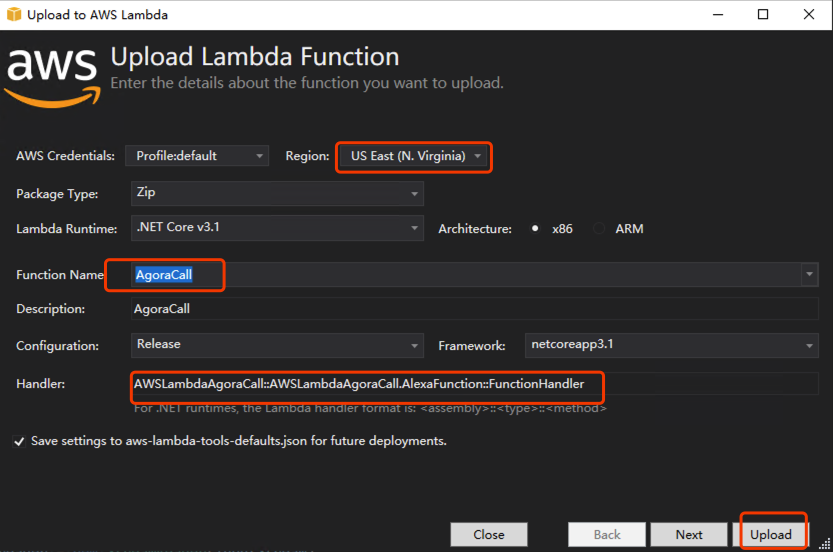Toggle Save settings to aws-lambda-tools-defaults.json checkbox
Image resolution: width=833 pixels, height=552 pixels.
tap(19, 441)
